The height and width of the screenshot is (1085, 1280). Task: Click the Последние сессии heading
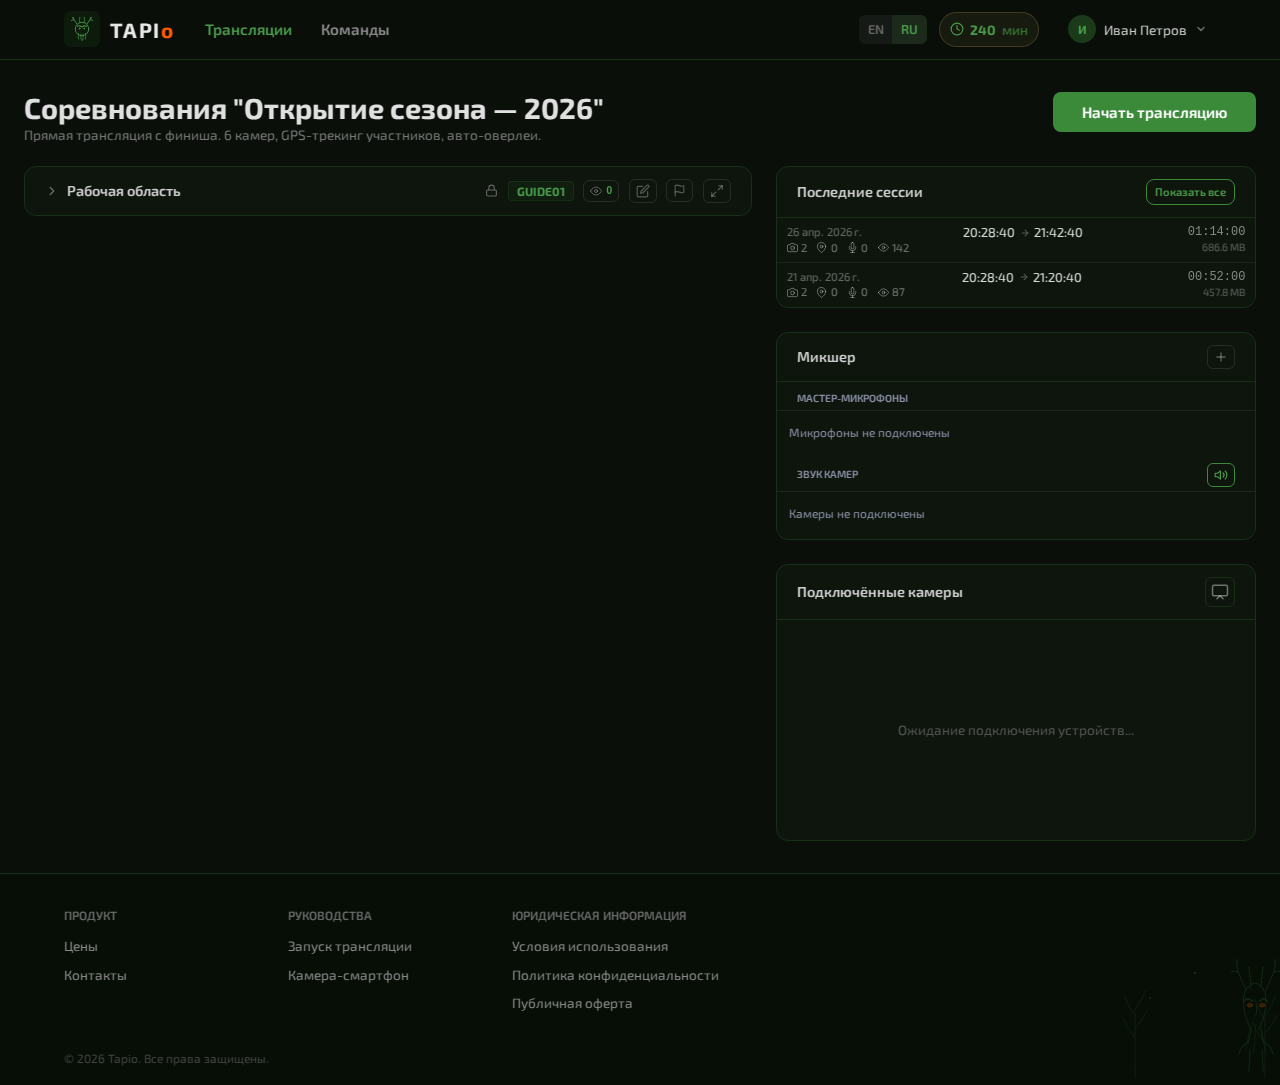point(860,192)
